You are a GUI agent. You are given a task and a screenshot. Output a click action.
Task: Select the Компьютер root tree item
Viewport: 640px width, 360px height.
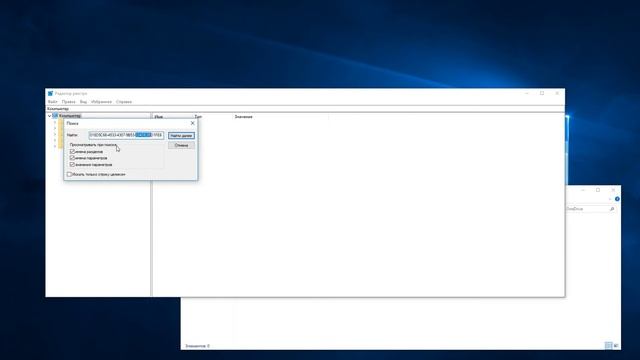70,116
